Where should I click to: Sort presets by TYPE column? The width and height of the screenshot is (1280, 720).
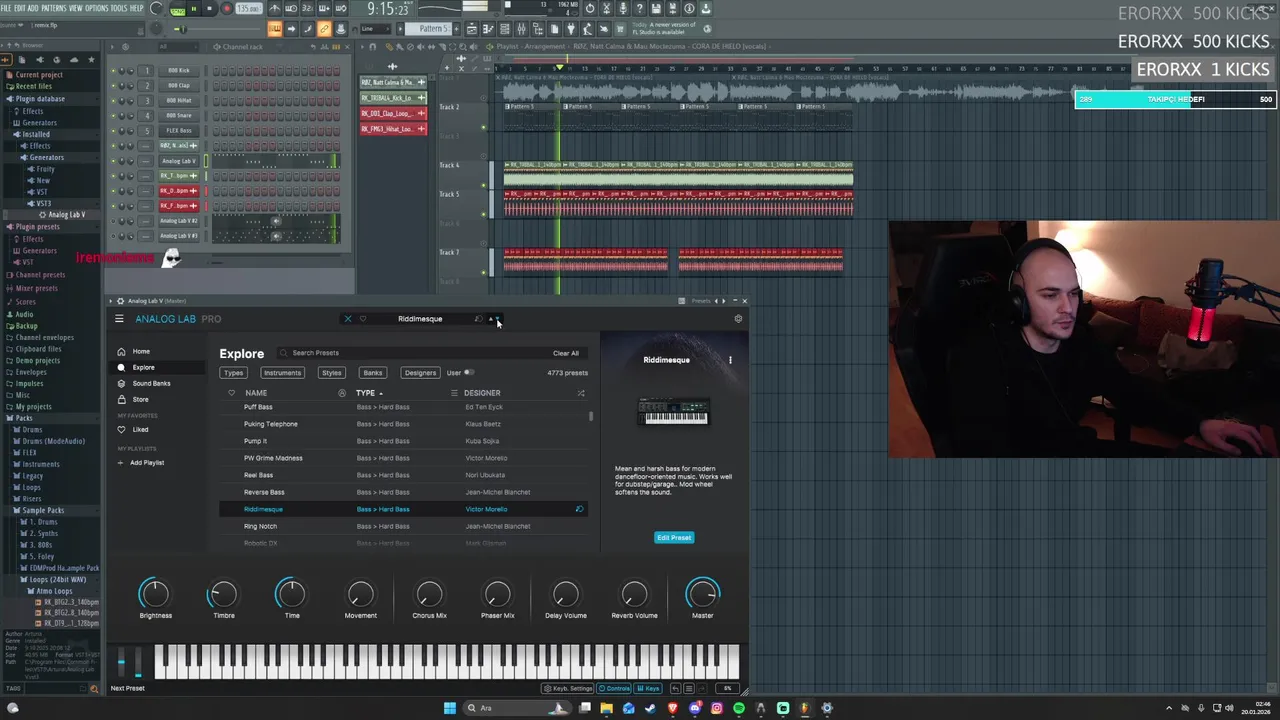pos(369,393)
